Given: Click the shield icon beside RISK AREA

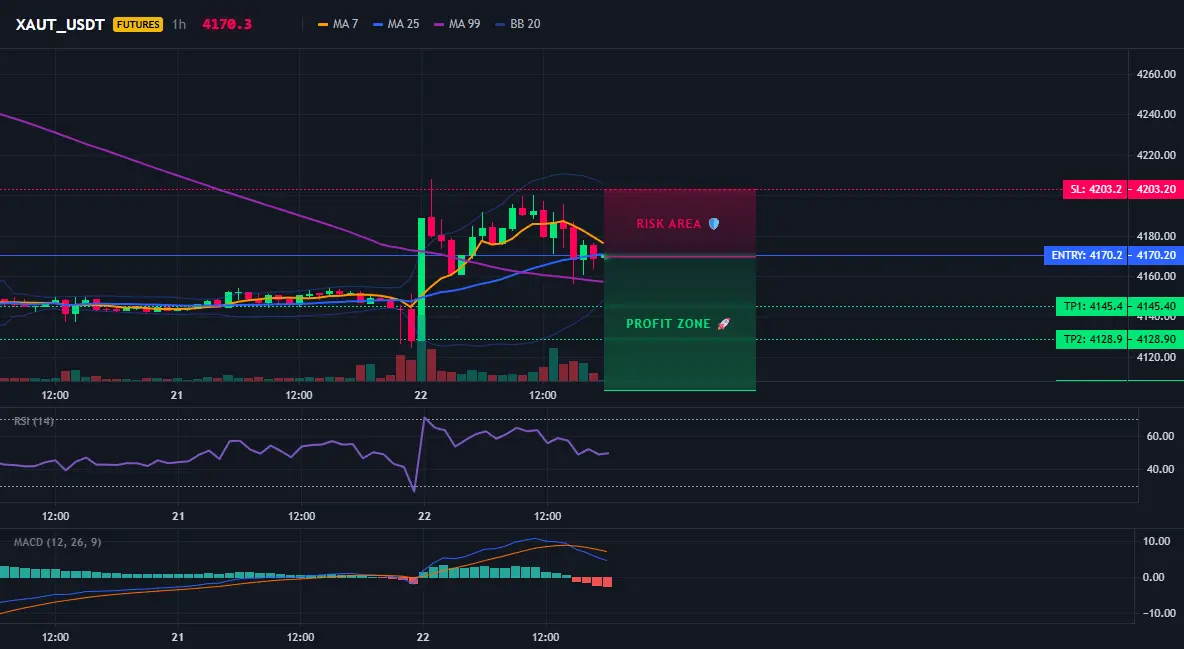Looking at the screenshot, I should [x=714, y=224].
